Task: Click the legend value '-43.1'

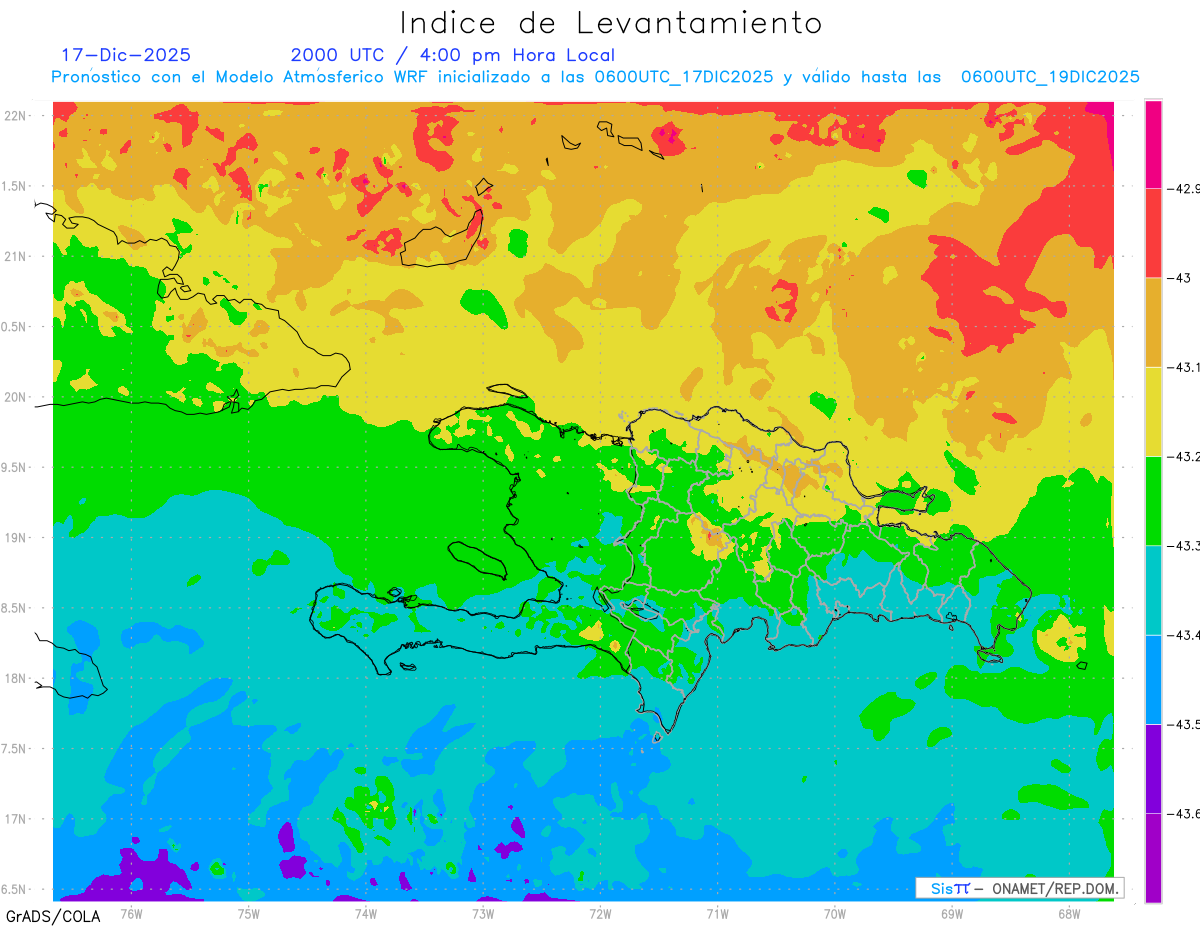Action: click(1184, 368)
